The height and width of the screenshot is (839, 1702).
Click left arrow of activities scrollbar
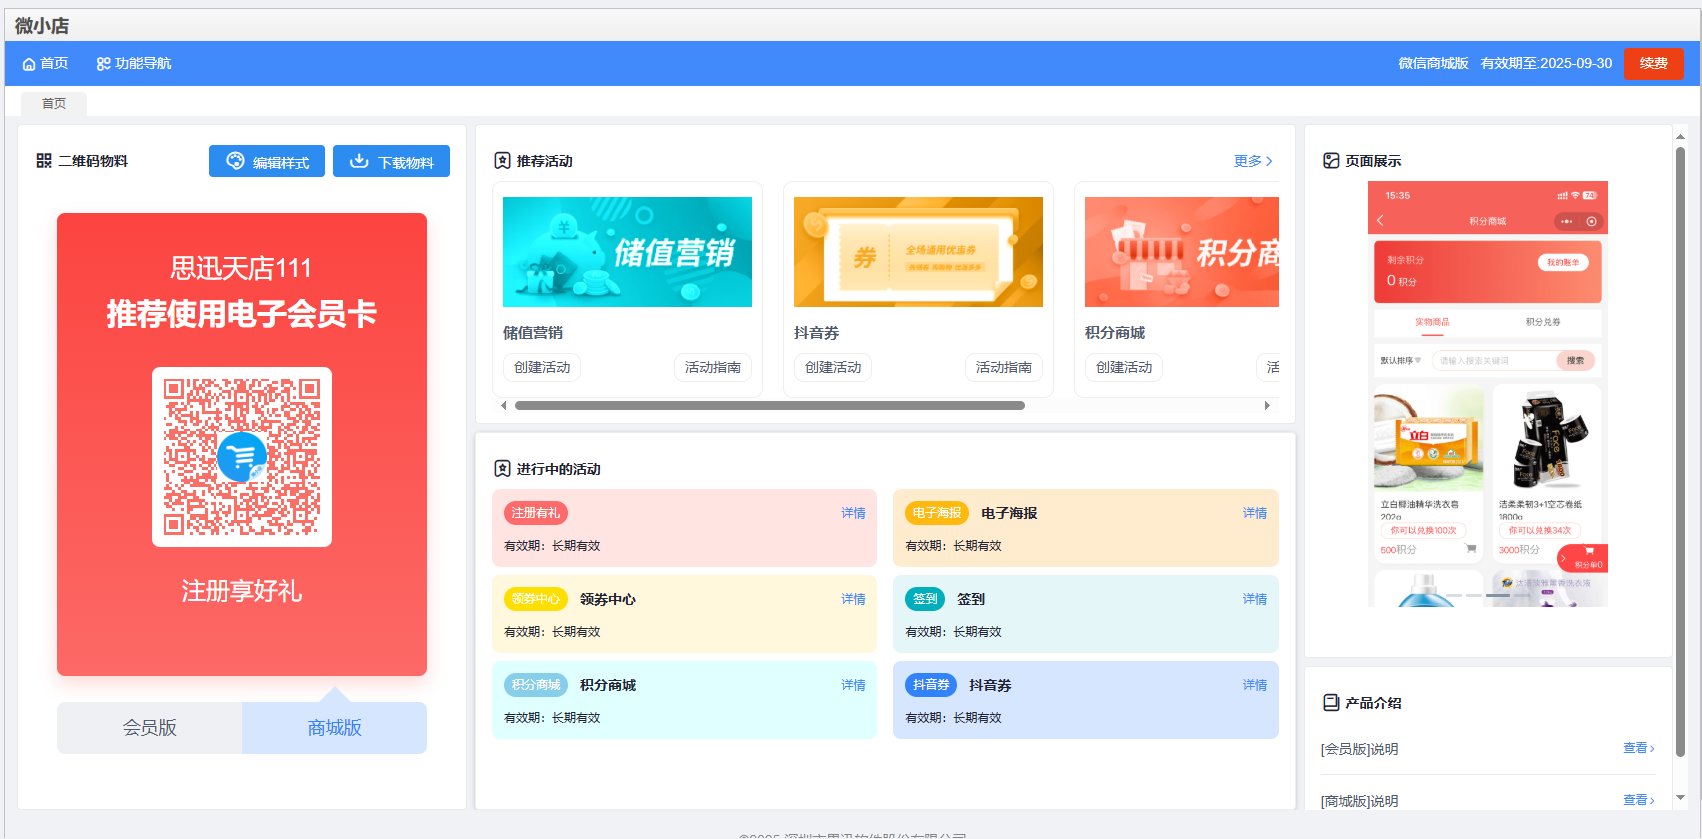[x=503, y=406]
